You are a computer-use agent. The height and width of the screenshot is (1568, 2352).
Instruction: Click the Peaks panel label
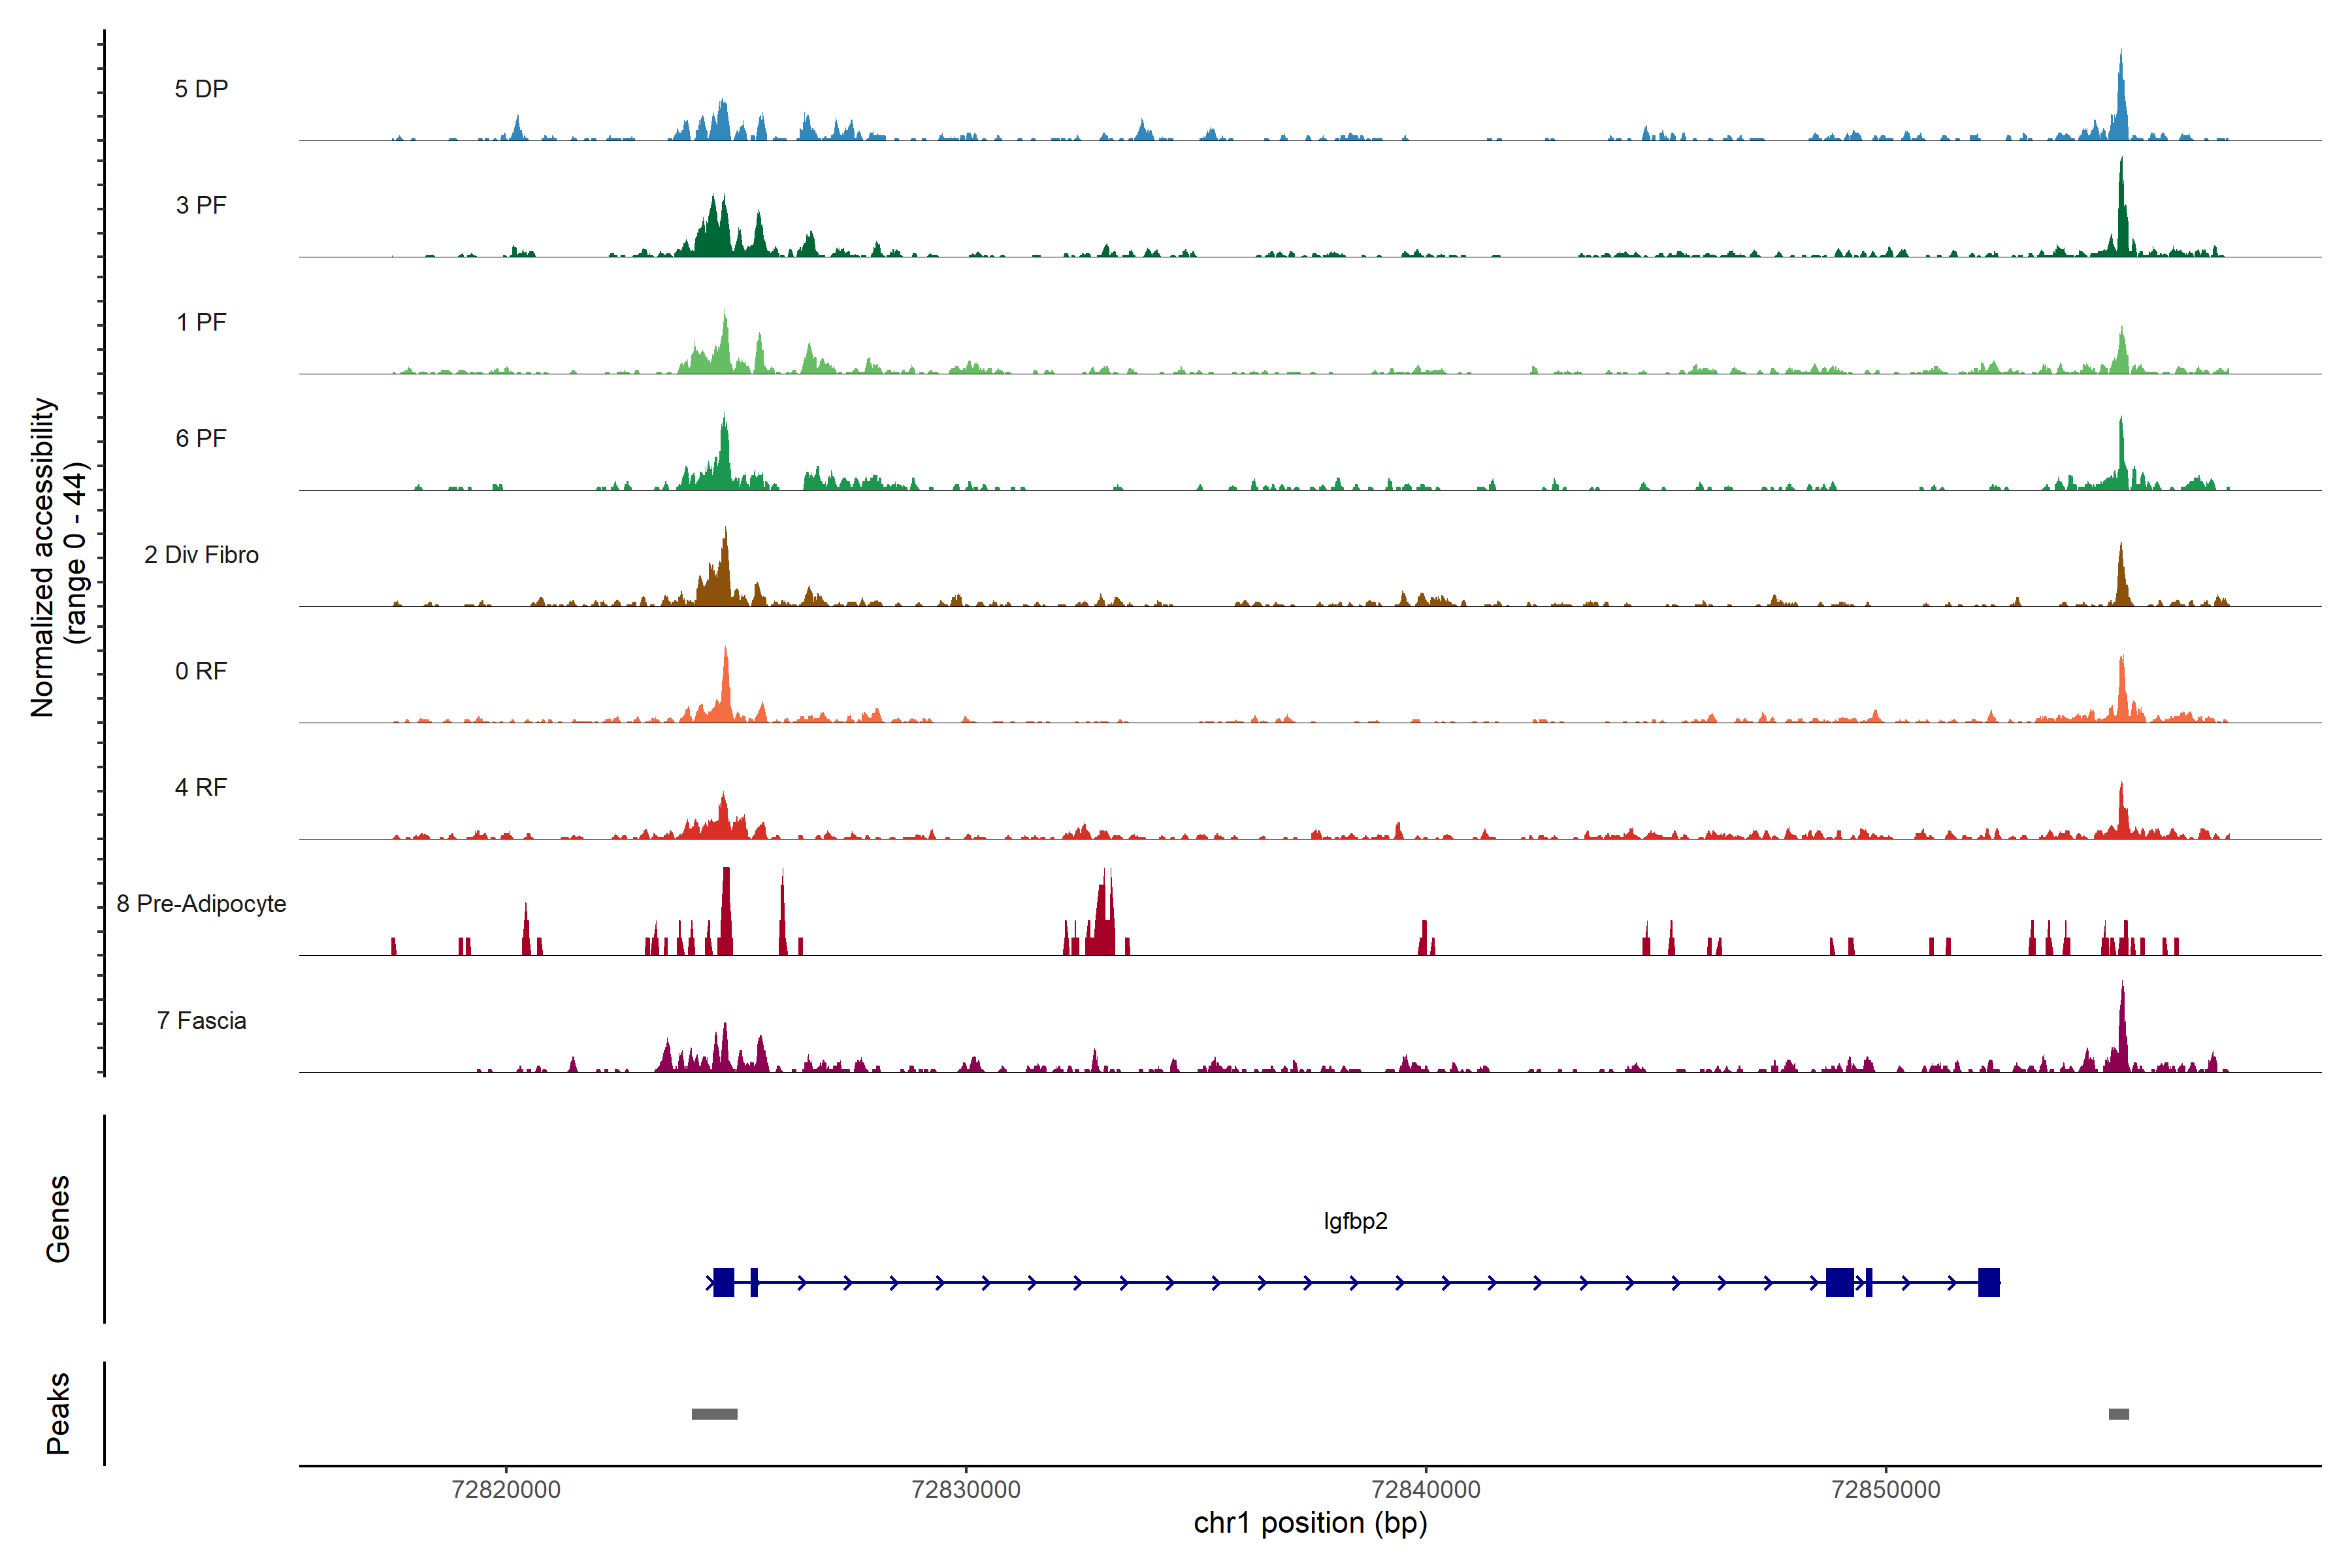click(58, 1413)
